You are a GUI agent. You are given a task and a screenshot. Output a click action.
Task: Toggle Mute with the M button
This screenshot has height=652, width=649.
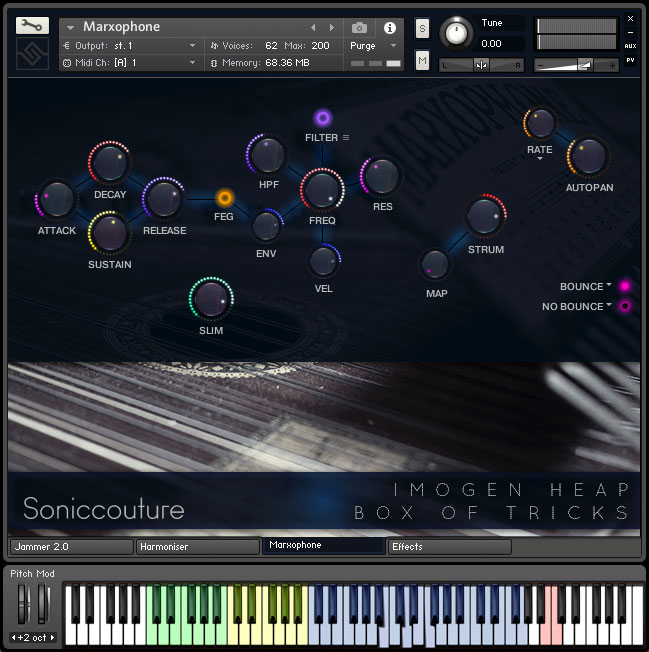422,61
